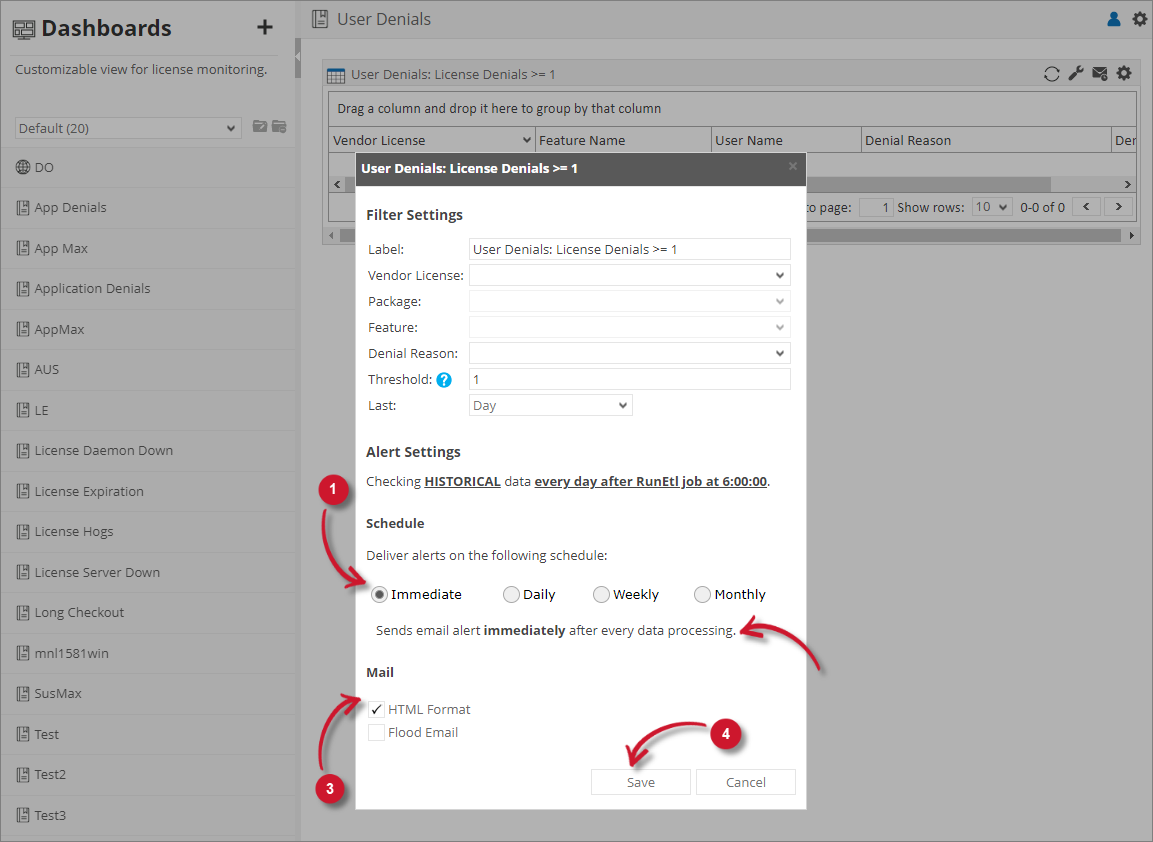Select the Immediate schedule option
Image resolution: width=1153 pixels, height=842 pixels.
[x=379, y=594]
